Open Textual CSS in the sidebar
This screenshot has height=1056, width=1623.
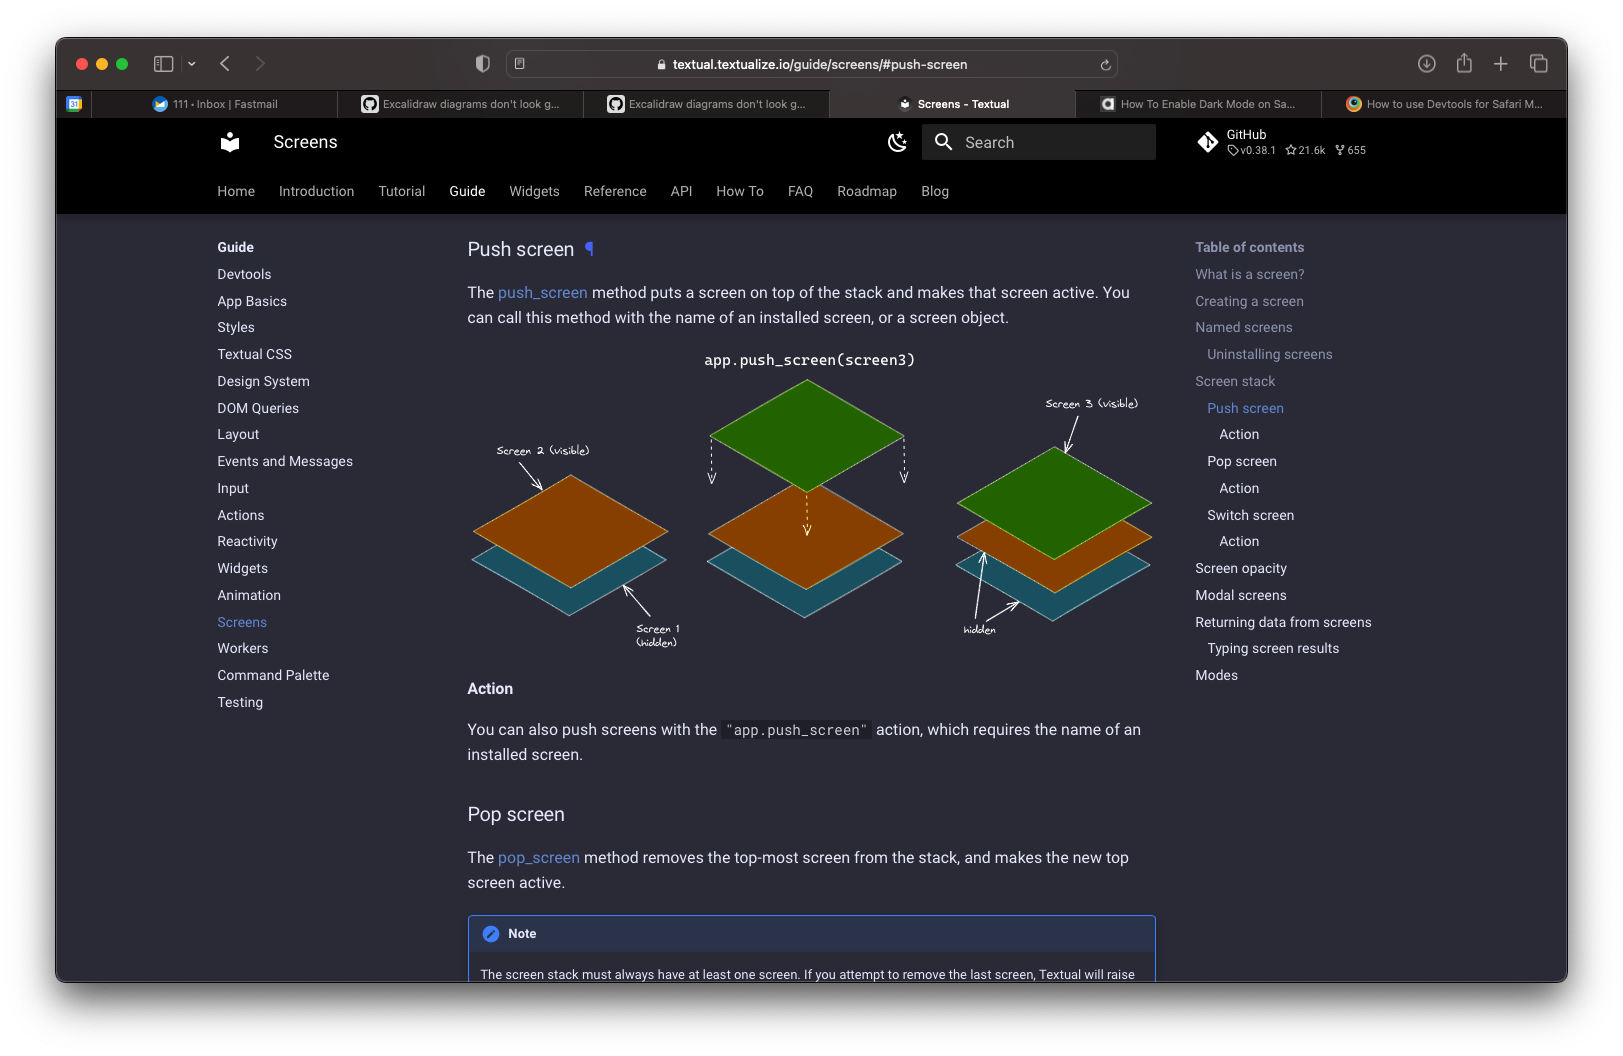(255, 354)
